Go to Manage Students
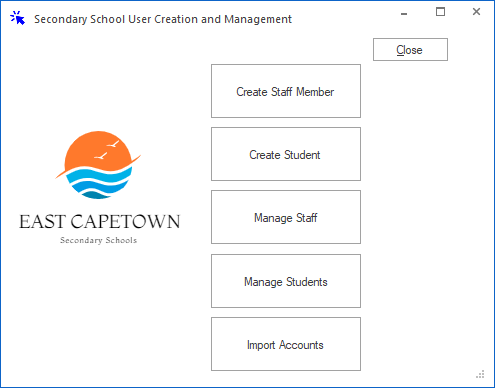Image resolution: width=495 pixels, height=388 pixels. pyautogui.click(x=286, y=281)
